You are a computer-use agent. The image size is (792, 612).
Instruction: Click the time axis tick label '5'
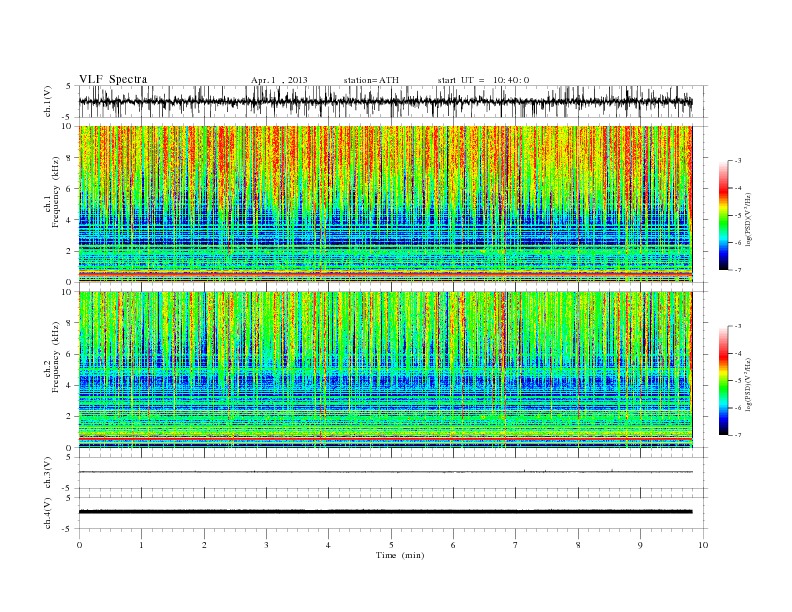391,545
